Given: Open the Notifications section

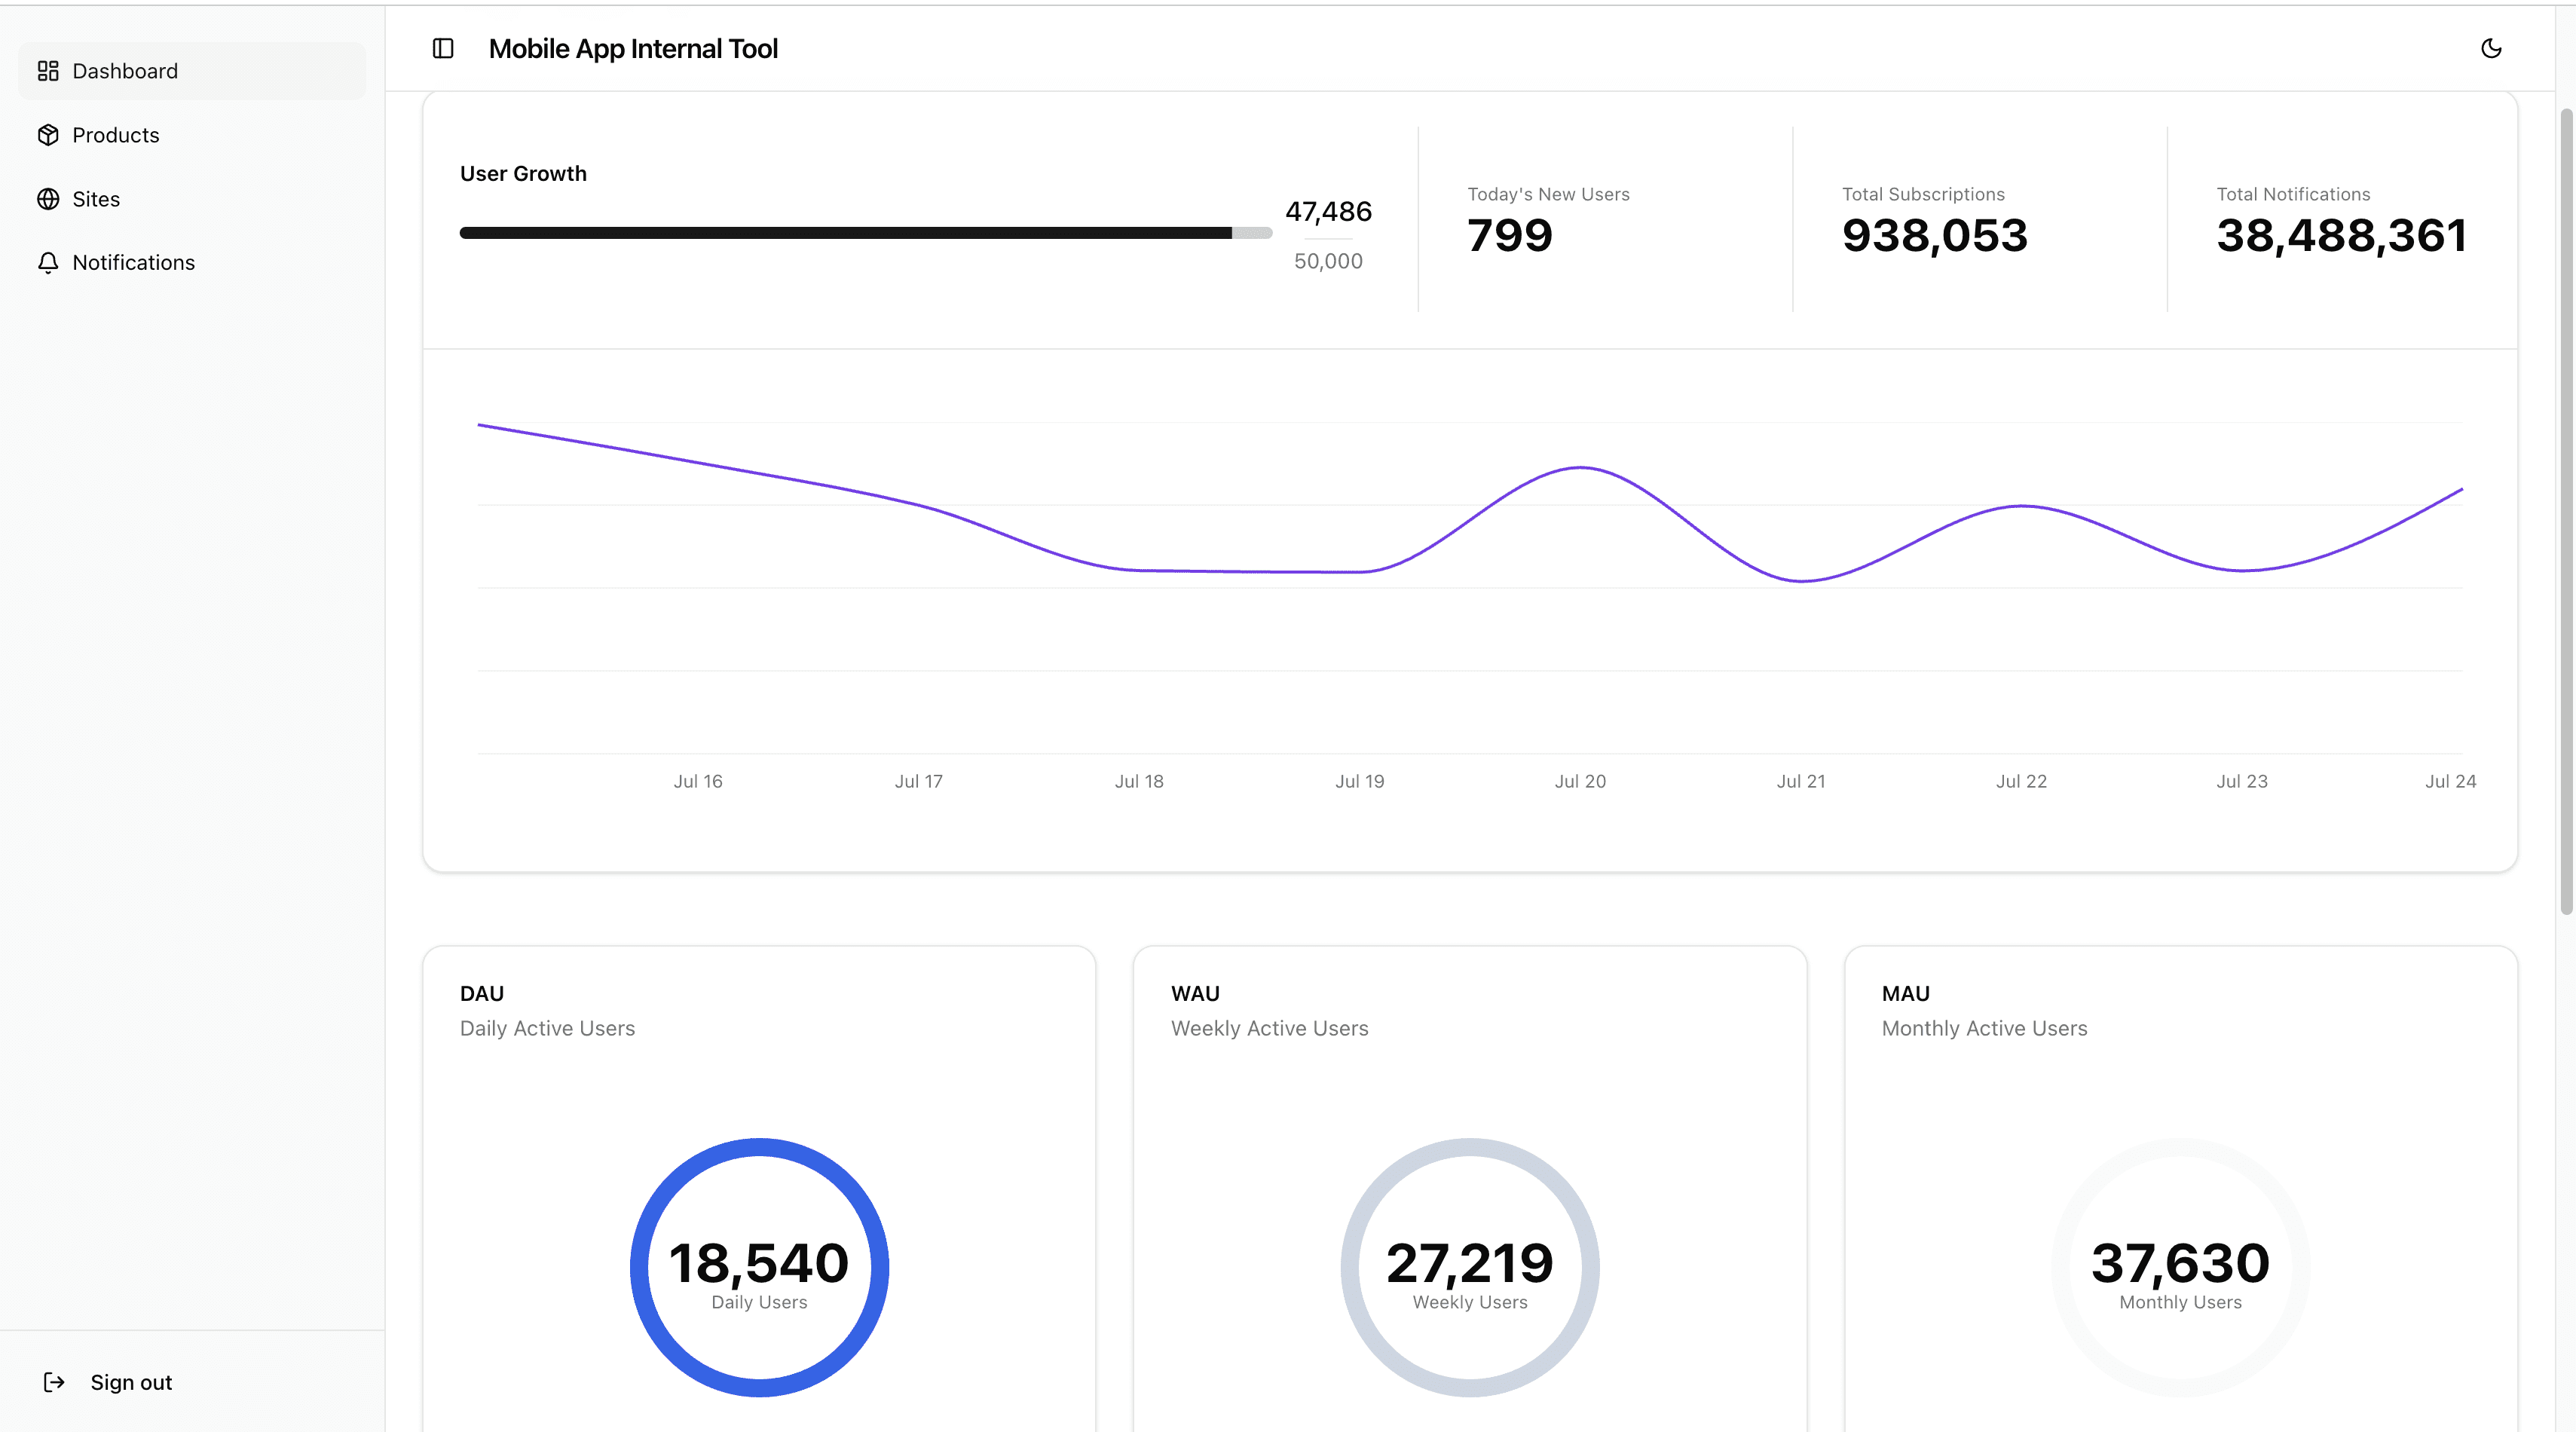Looking at the screenshot, I should pyautogui.click(x=133, y=262).
